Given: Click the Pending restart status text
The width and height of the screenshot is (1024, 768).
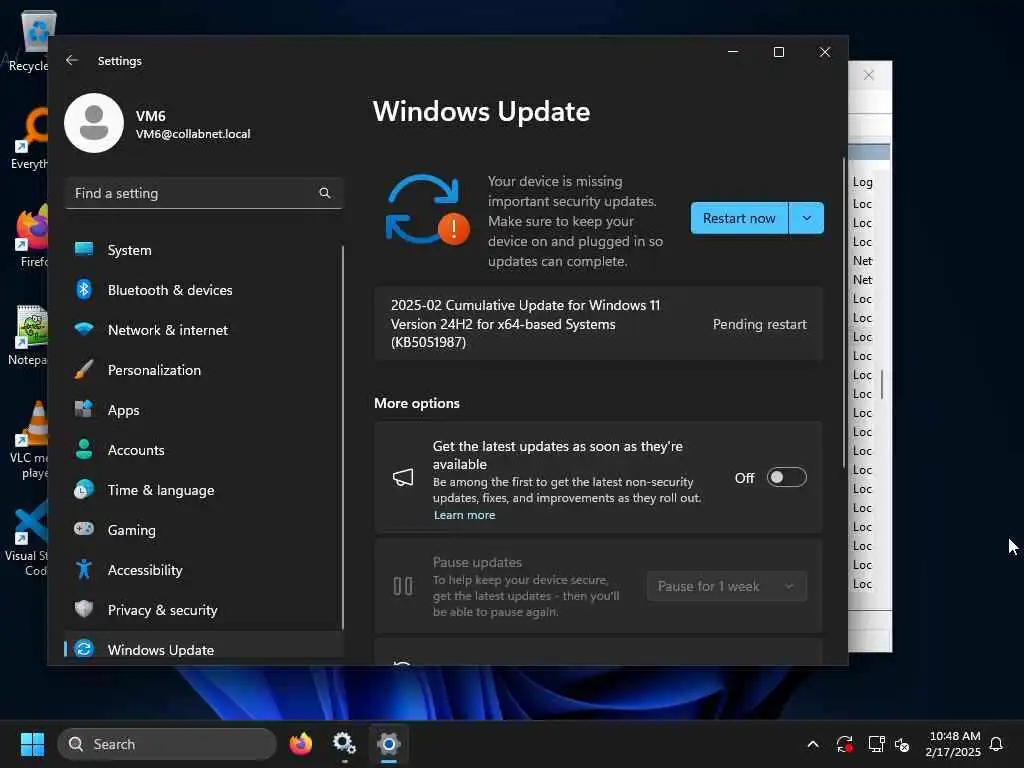Looking at the screenshot, I should pyautogui.click(x=760, y=324).
